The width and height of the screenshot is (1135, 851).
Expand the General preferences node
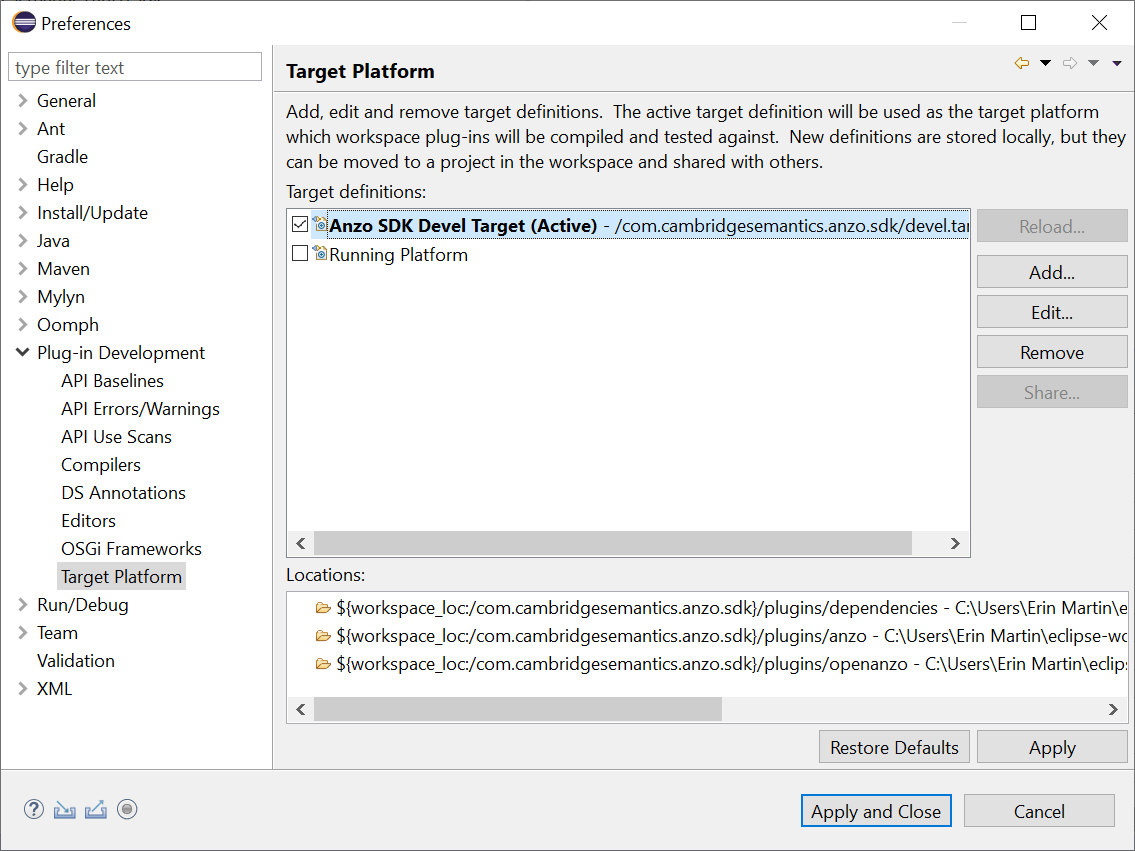pyautogui.click(x=22, y=101)
